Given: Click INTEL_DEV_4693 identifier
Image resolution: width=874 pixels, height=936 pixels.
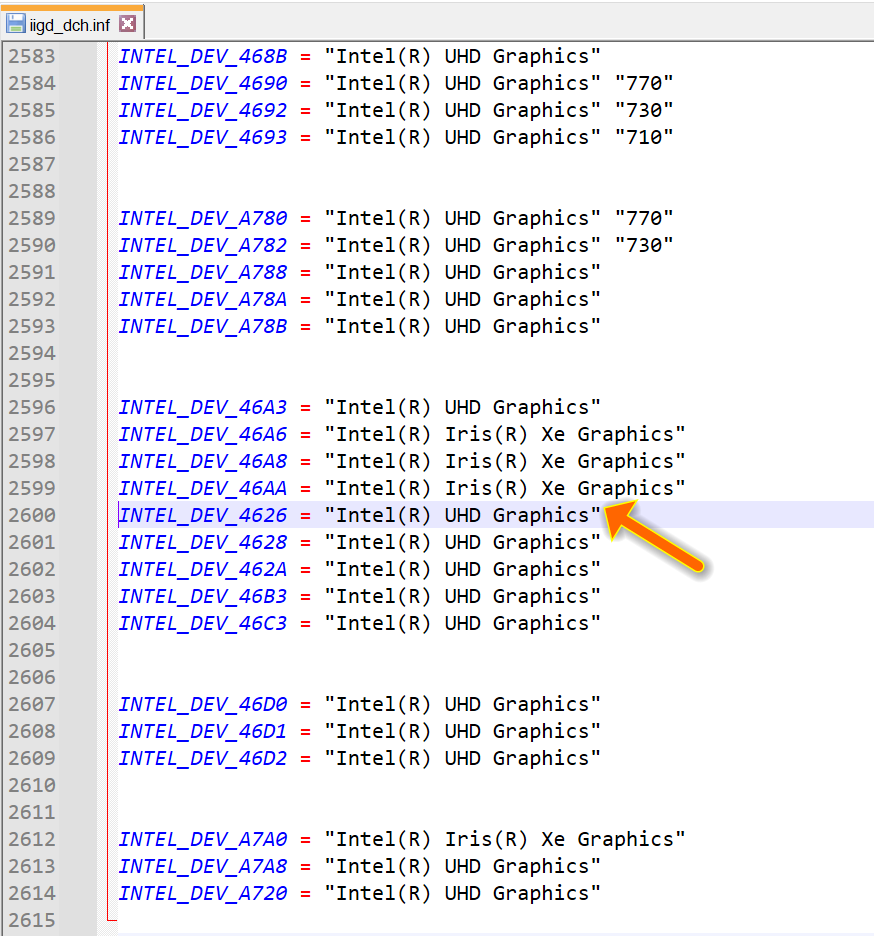Looking at the screenshot, I should tap(203, 137).
